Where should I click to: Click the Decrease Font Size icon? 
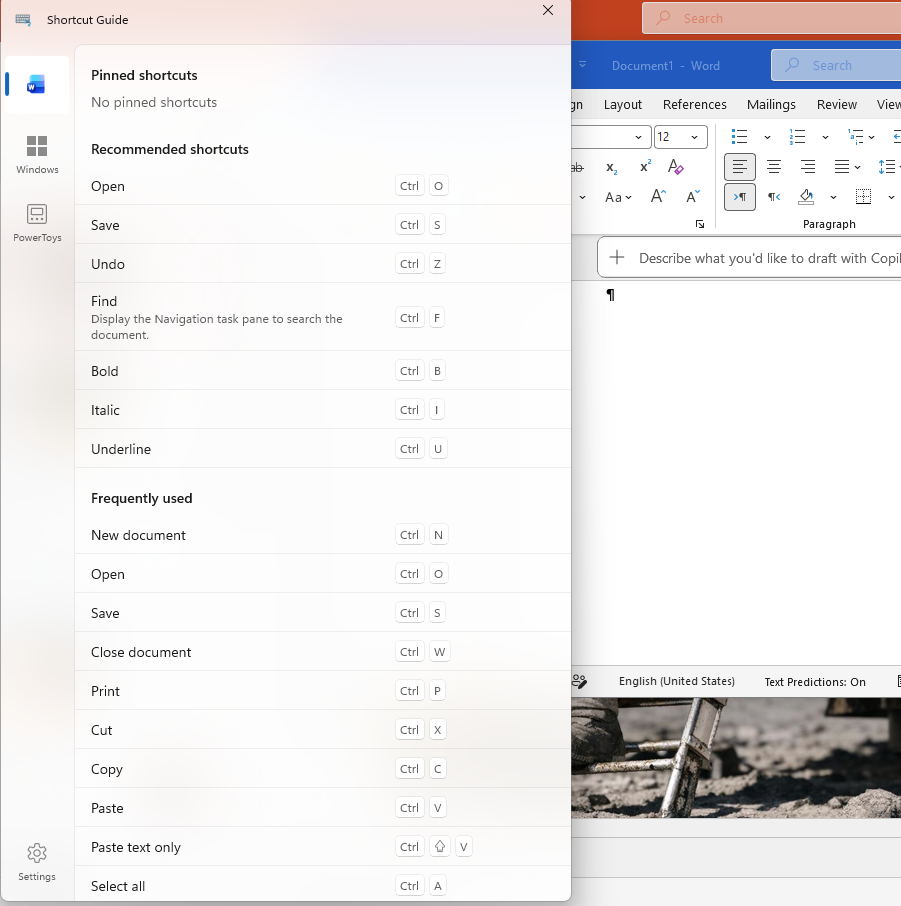point(692,196)
